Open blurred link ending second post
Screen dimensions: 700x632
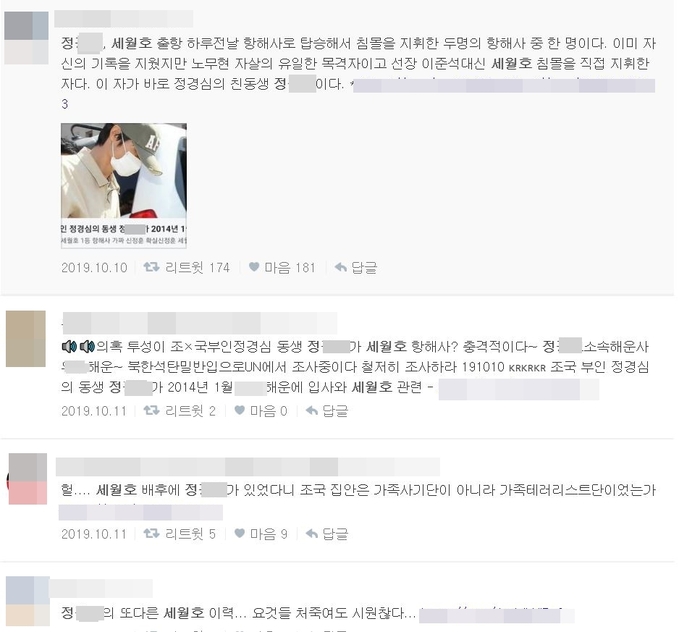(519, 389)
